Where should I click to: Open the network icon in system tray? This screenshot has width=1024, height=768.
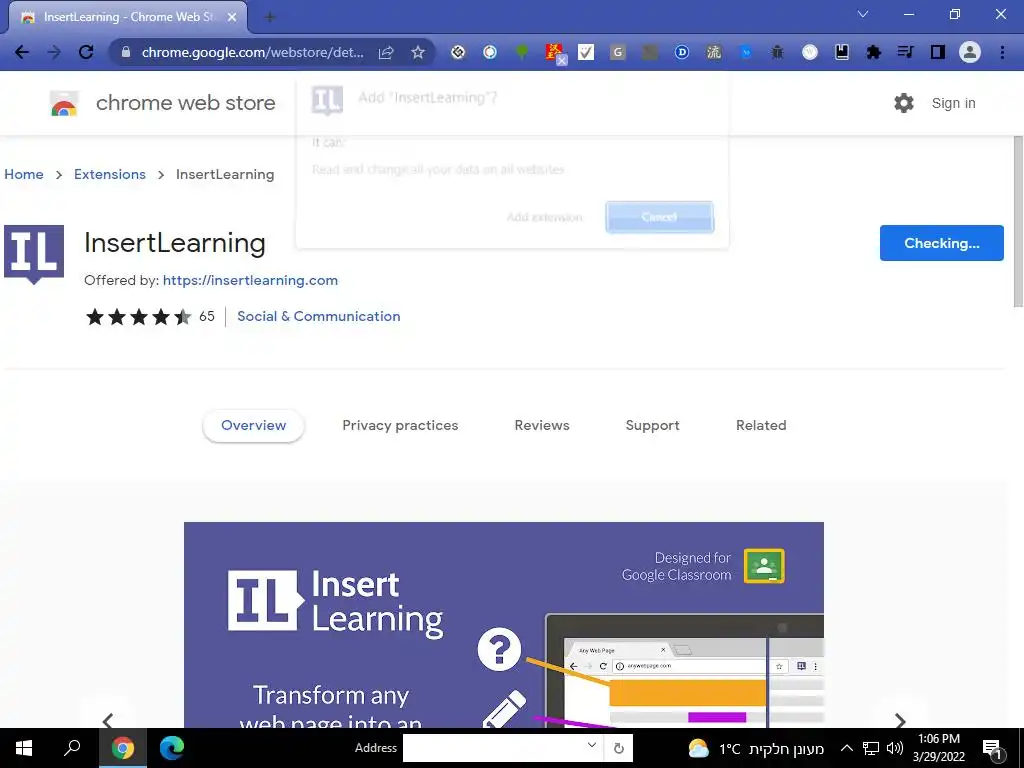tap(871, 748)
